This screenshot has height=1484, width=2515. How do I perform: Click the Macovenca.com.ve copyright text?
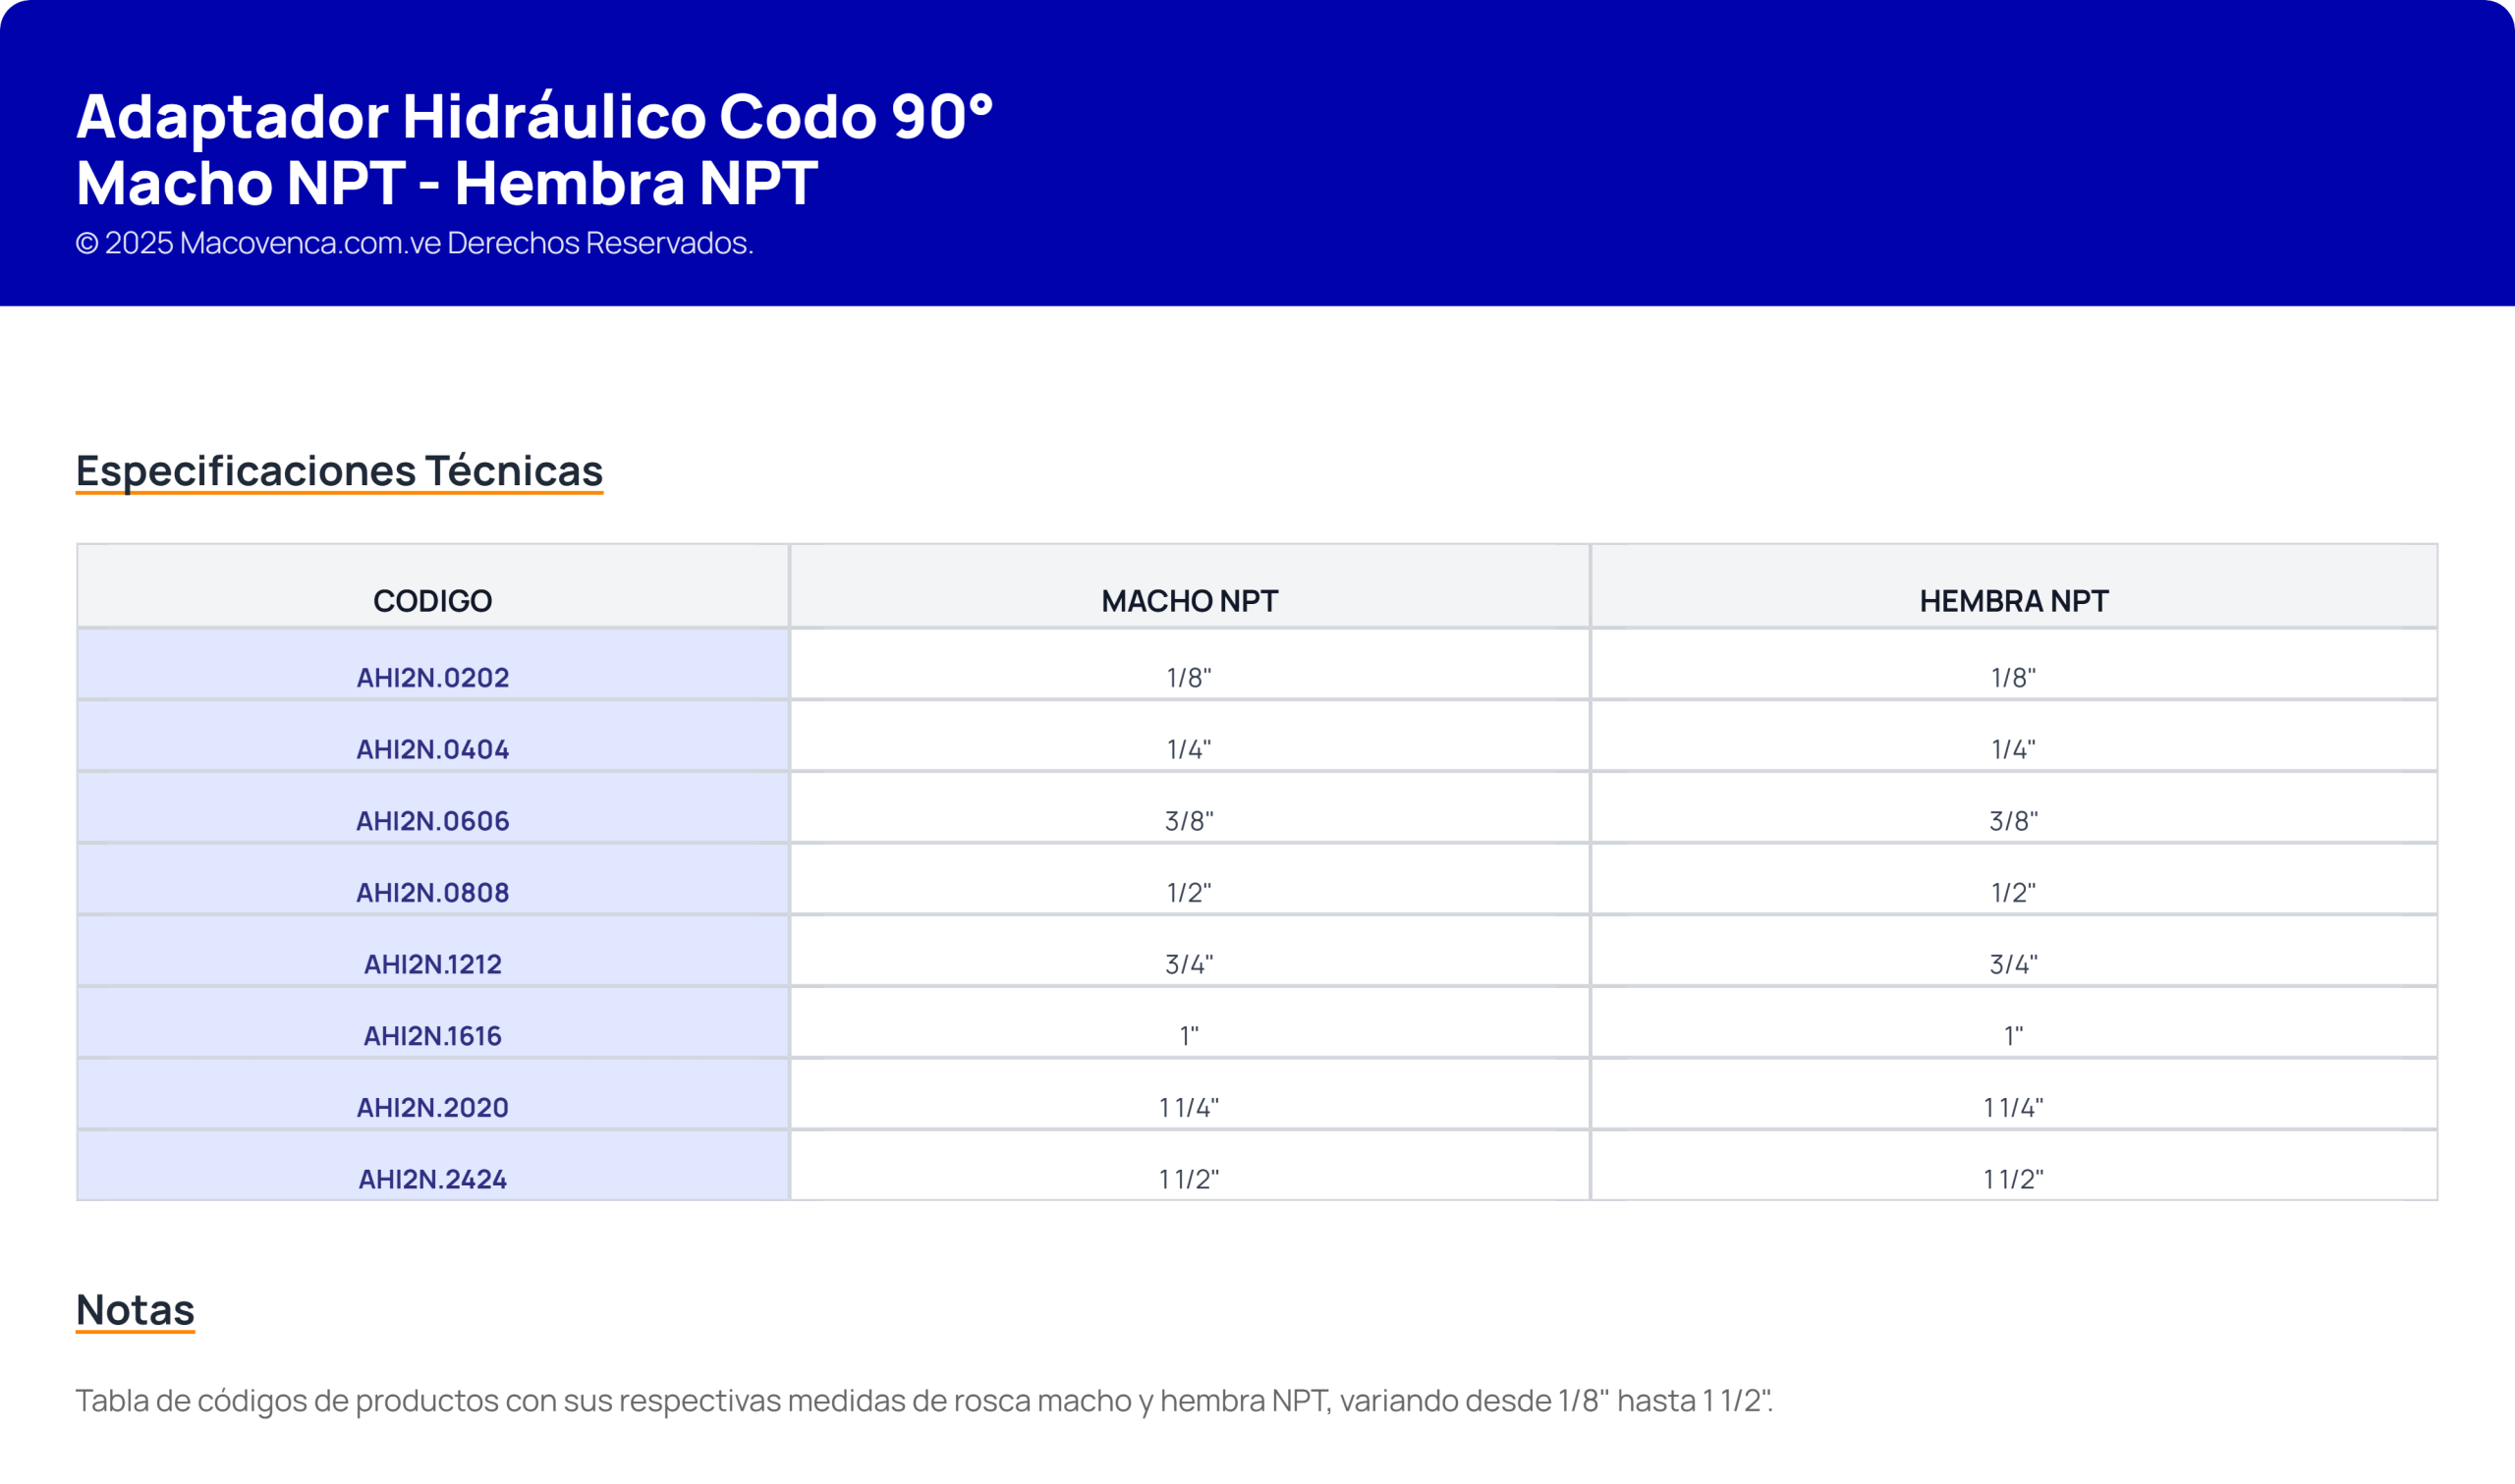(414, 242)
